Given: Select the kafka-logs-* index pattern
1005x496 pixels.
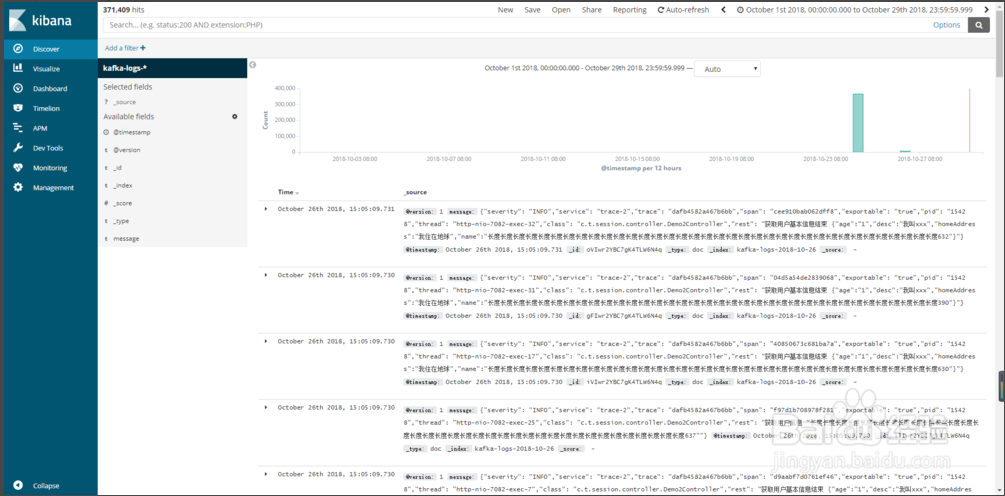Looking at the screenshot, I should point(172,68).
